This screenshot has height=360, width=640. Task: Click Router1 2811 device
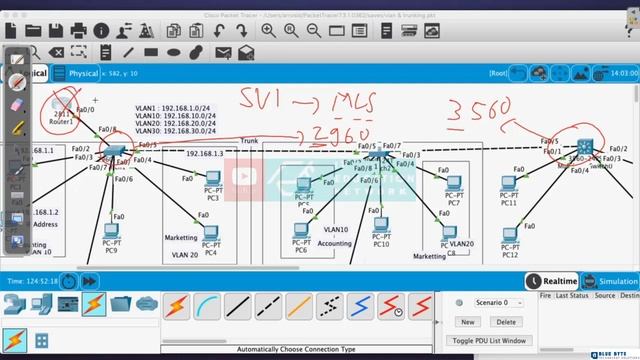pos(62,105)
